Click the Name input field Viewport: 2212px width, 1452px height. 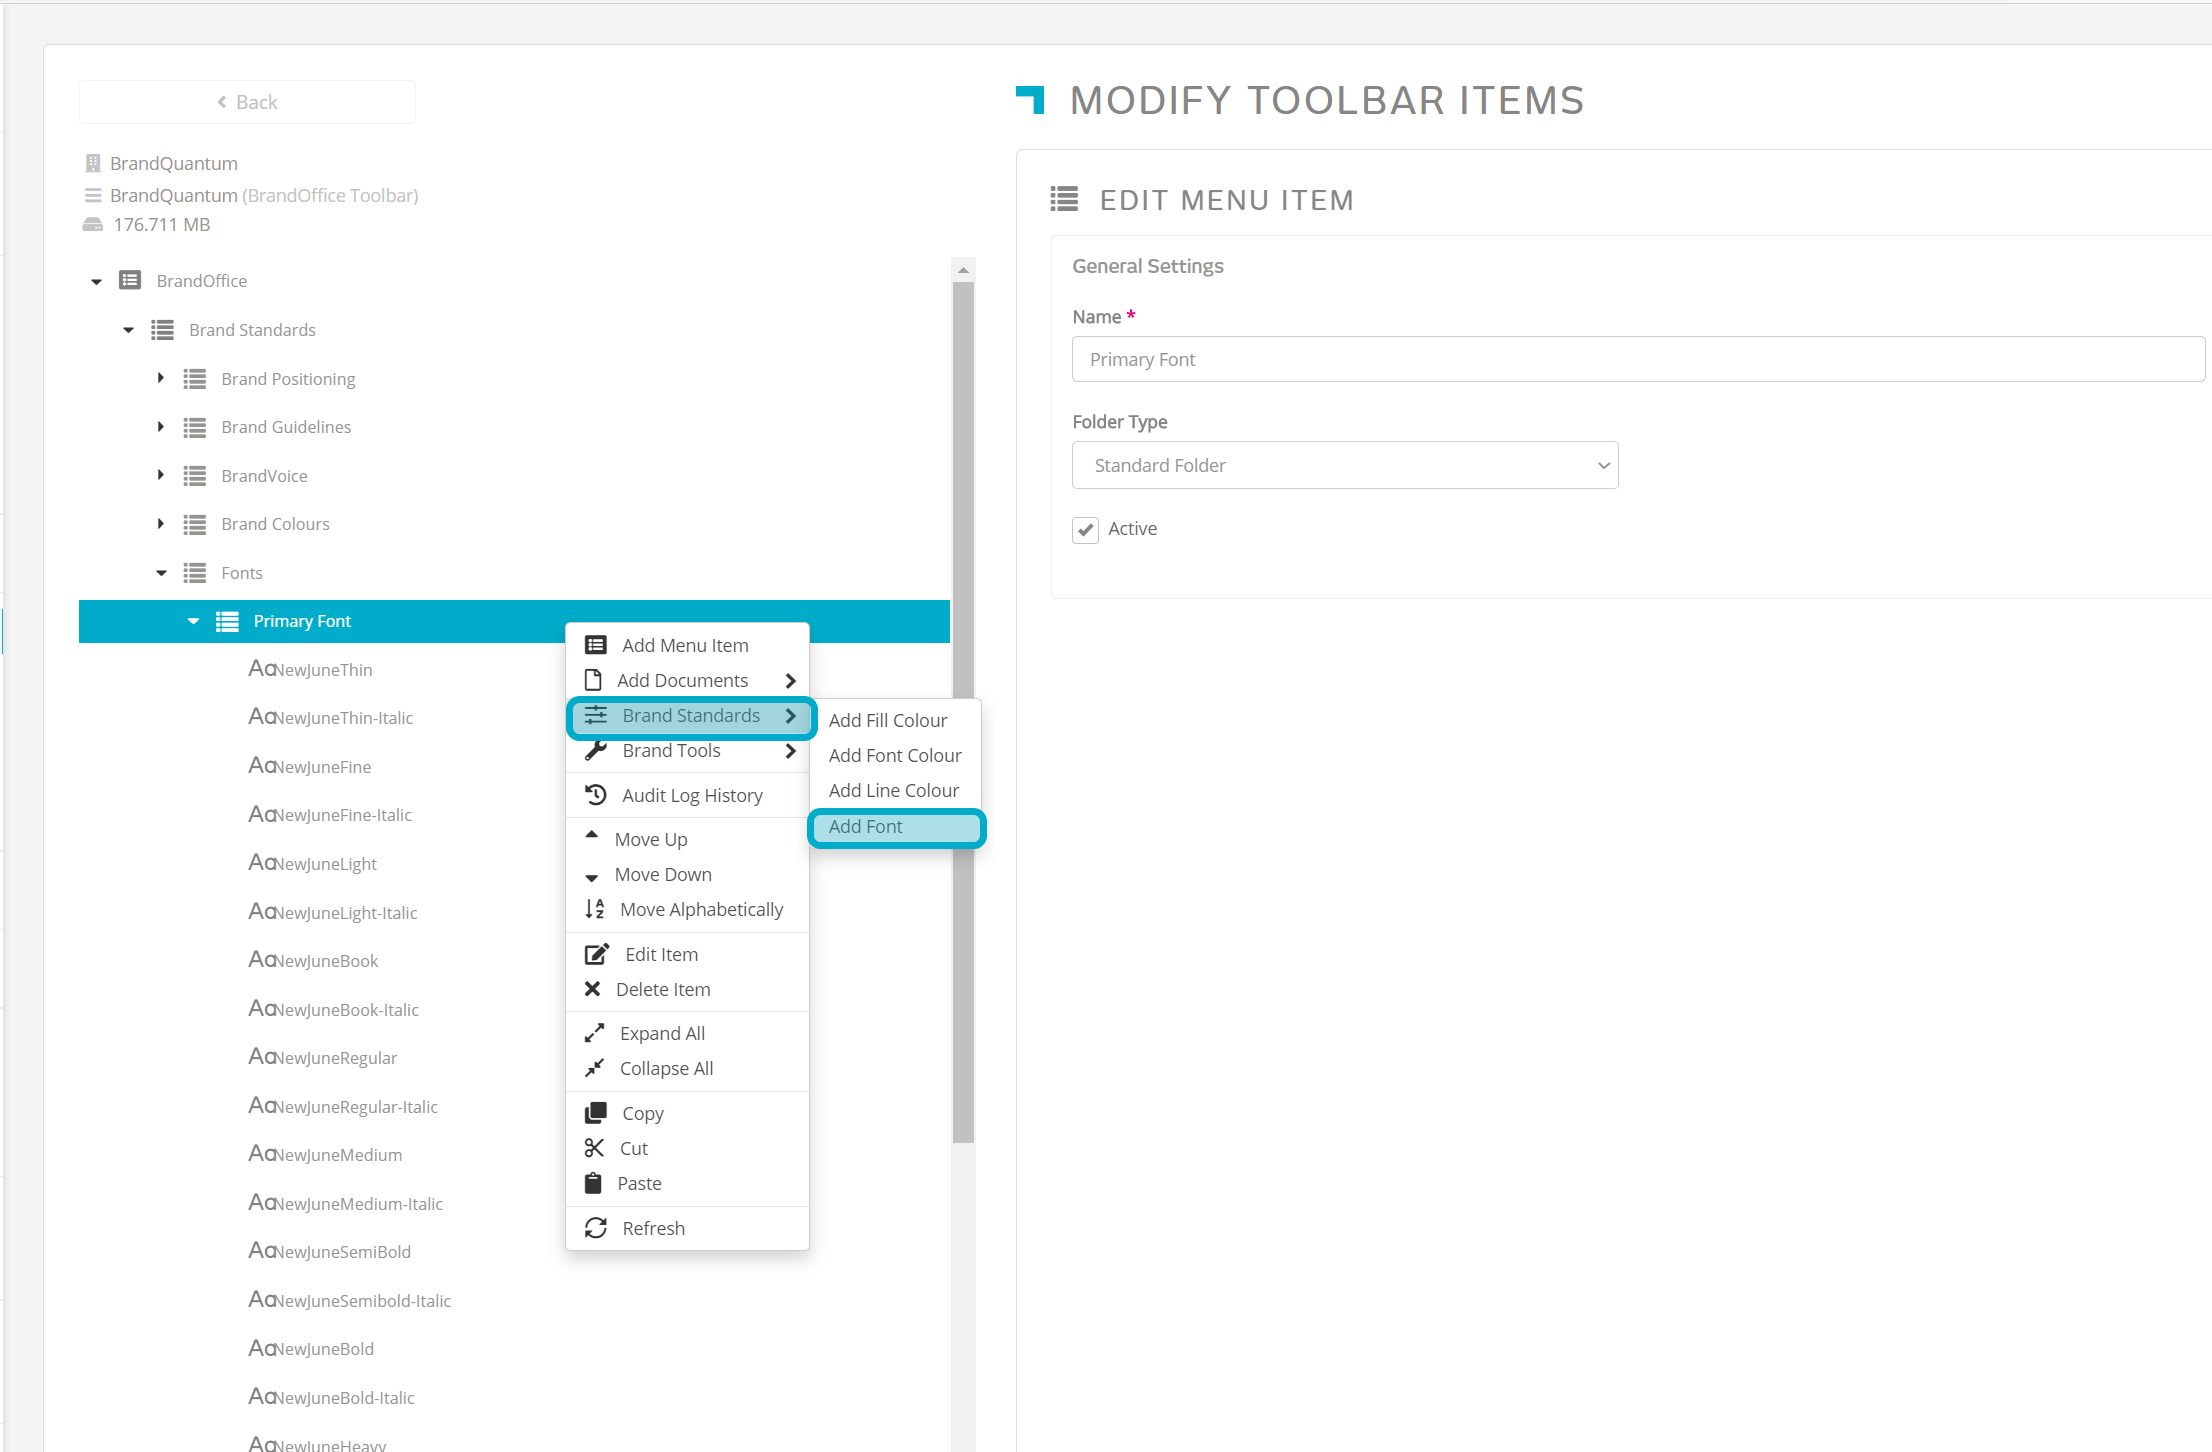click(1637, 359)
